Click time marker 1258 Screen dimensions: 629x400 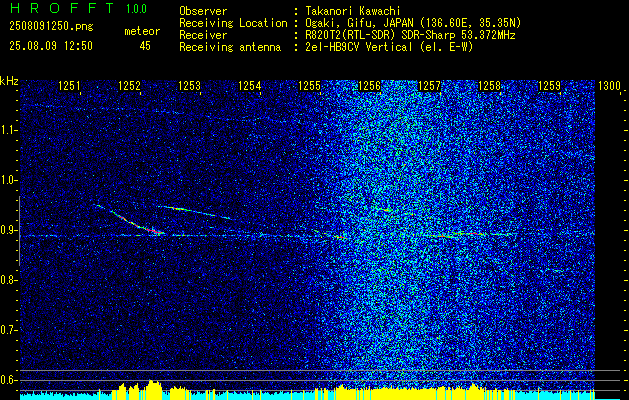click(x=489, y=86)
